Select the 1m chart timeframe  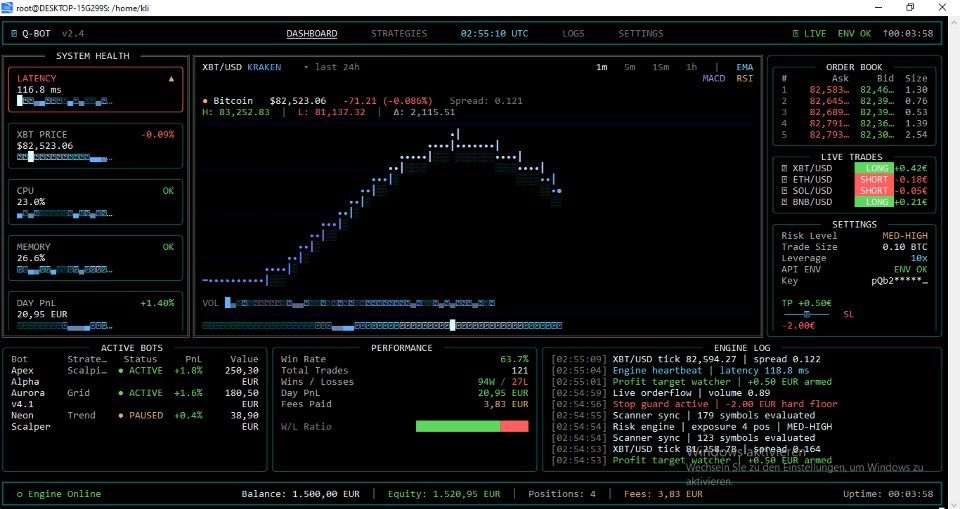[602, 67]
